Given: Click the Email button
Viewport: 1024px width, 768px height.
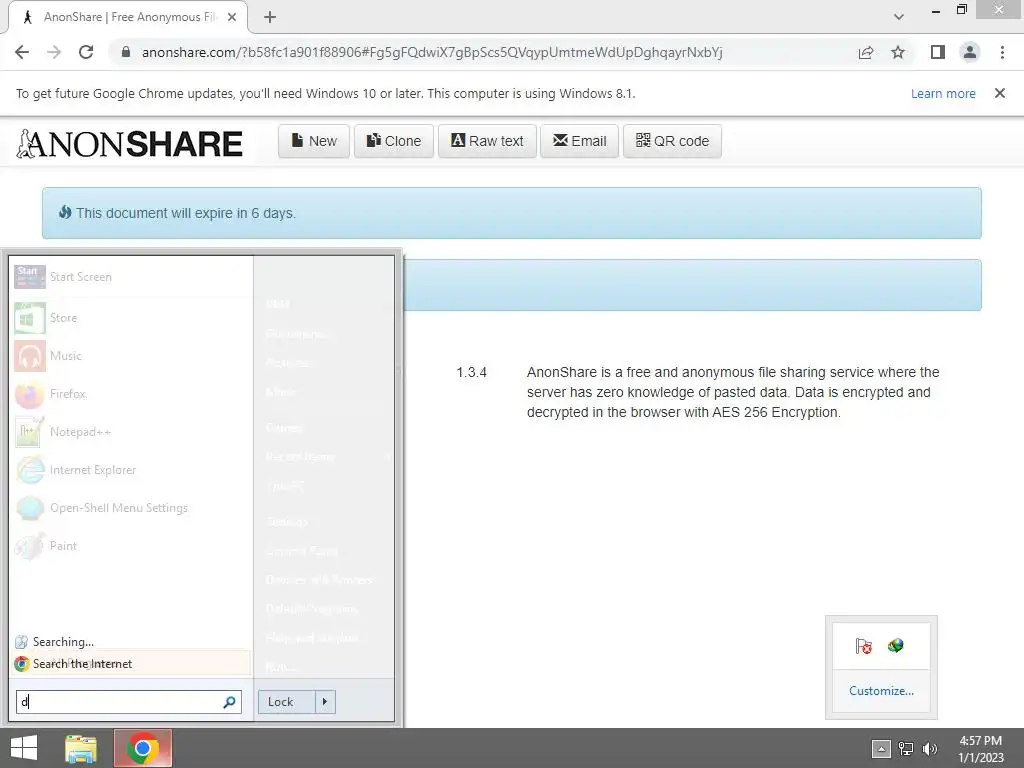Looking at the screenshot, I should (579, 141).
